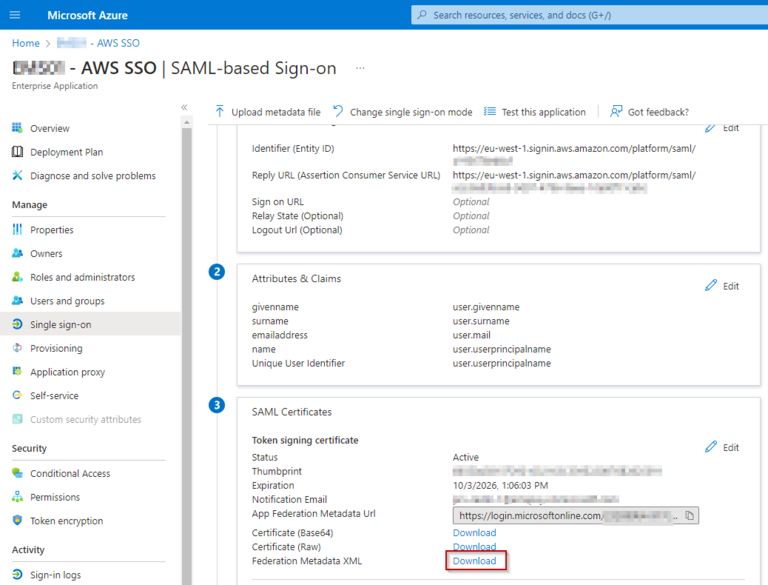Collapse the left navigation pane

(184, 107)
